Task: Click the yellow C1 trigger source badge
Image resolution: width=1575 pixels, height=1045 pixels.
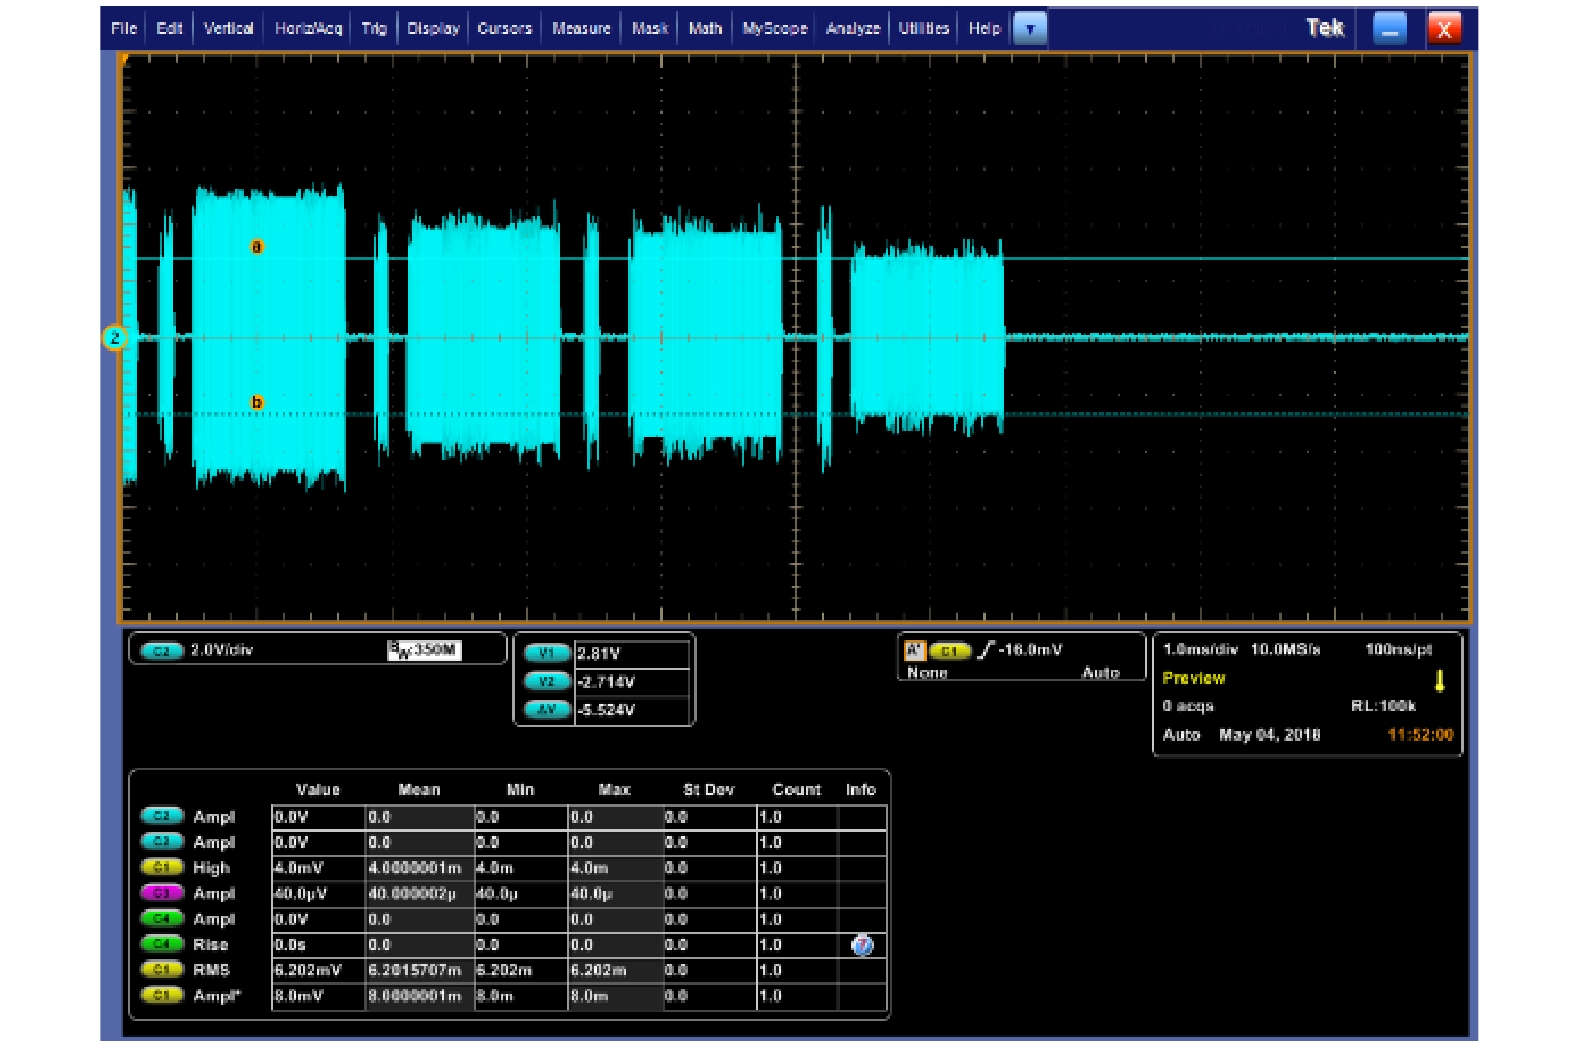Action: 949,651
